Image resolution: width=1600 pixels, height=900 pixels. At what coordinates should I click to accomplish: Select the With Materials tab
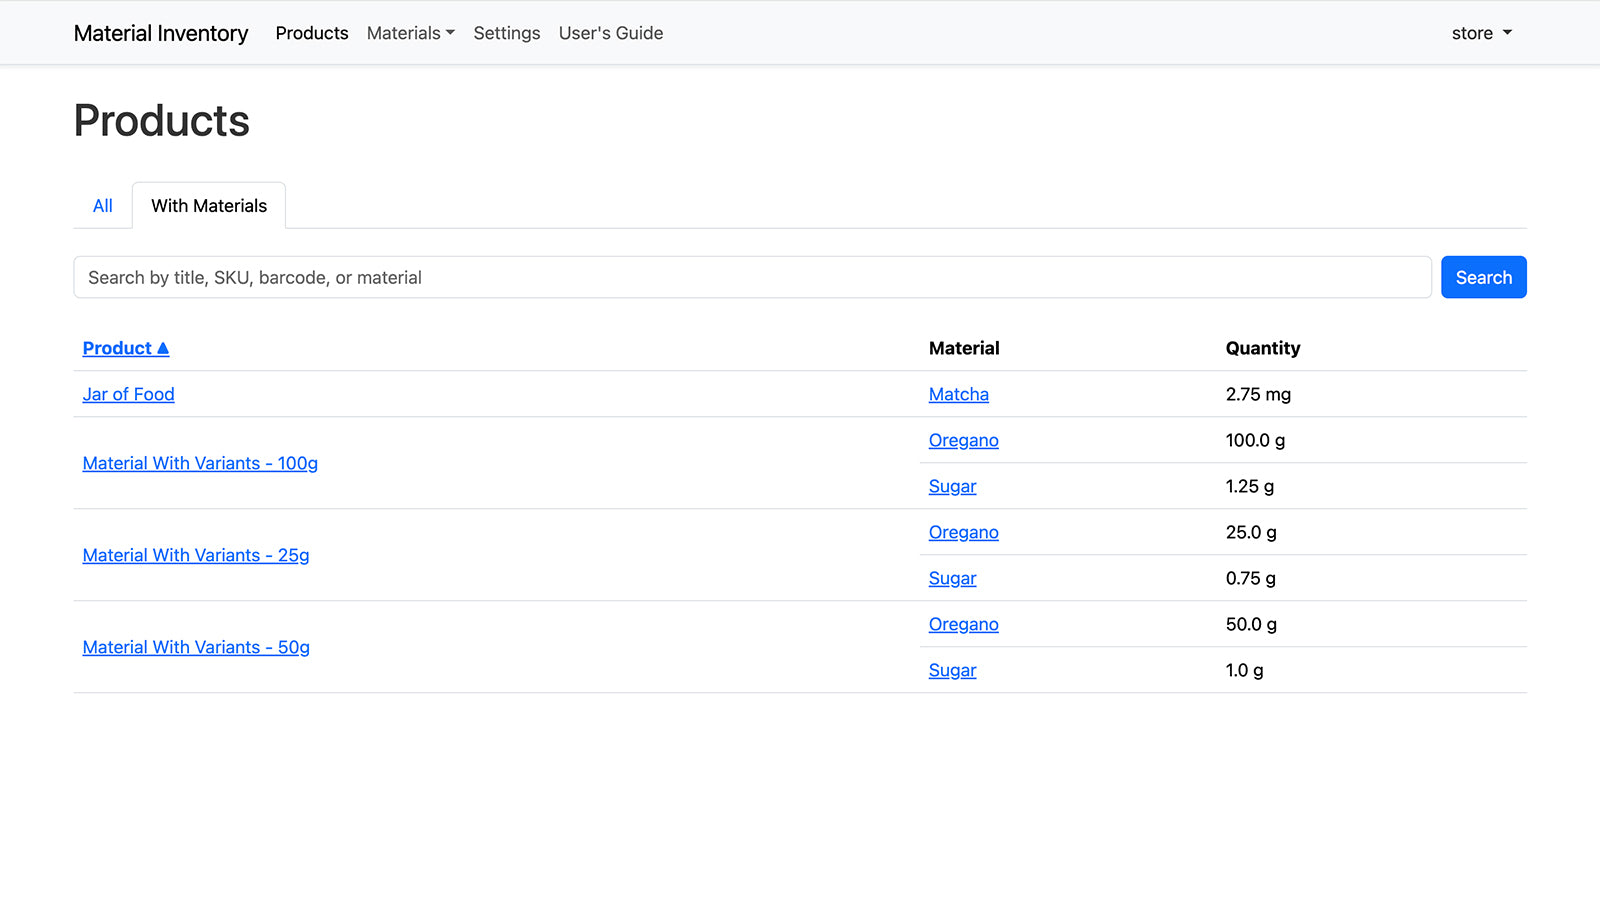pyautogui.click(x=209, y=206)
